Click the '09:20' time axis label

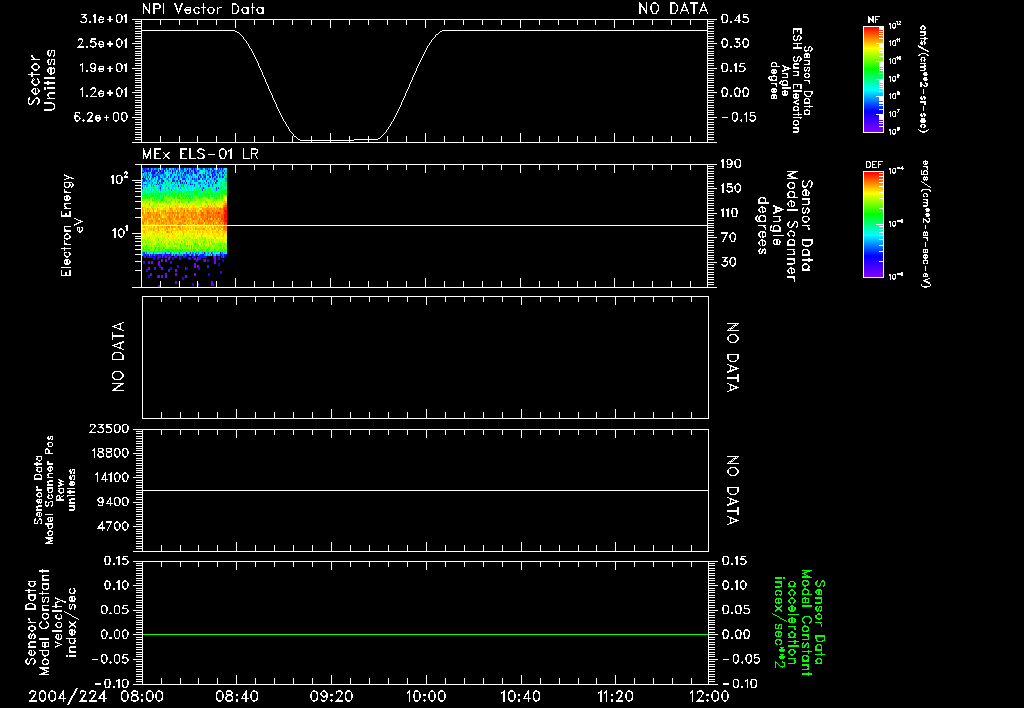pyautogui.click(x=331, y=697)
